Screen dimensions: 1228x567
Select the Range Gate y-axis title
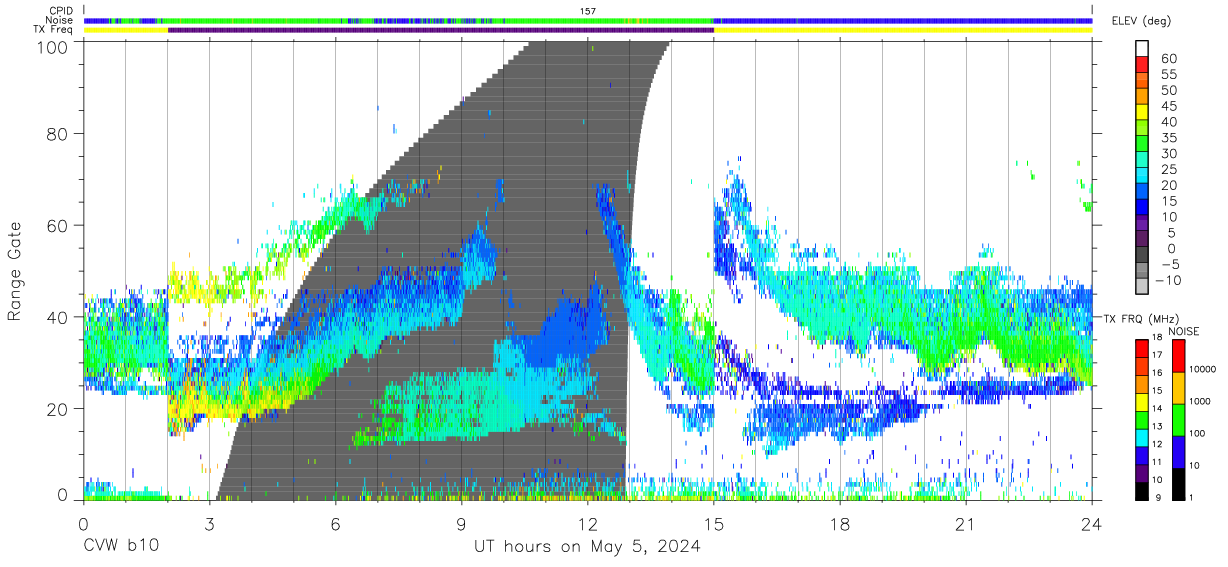tap(15, 270)
